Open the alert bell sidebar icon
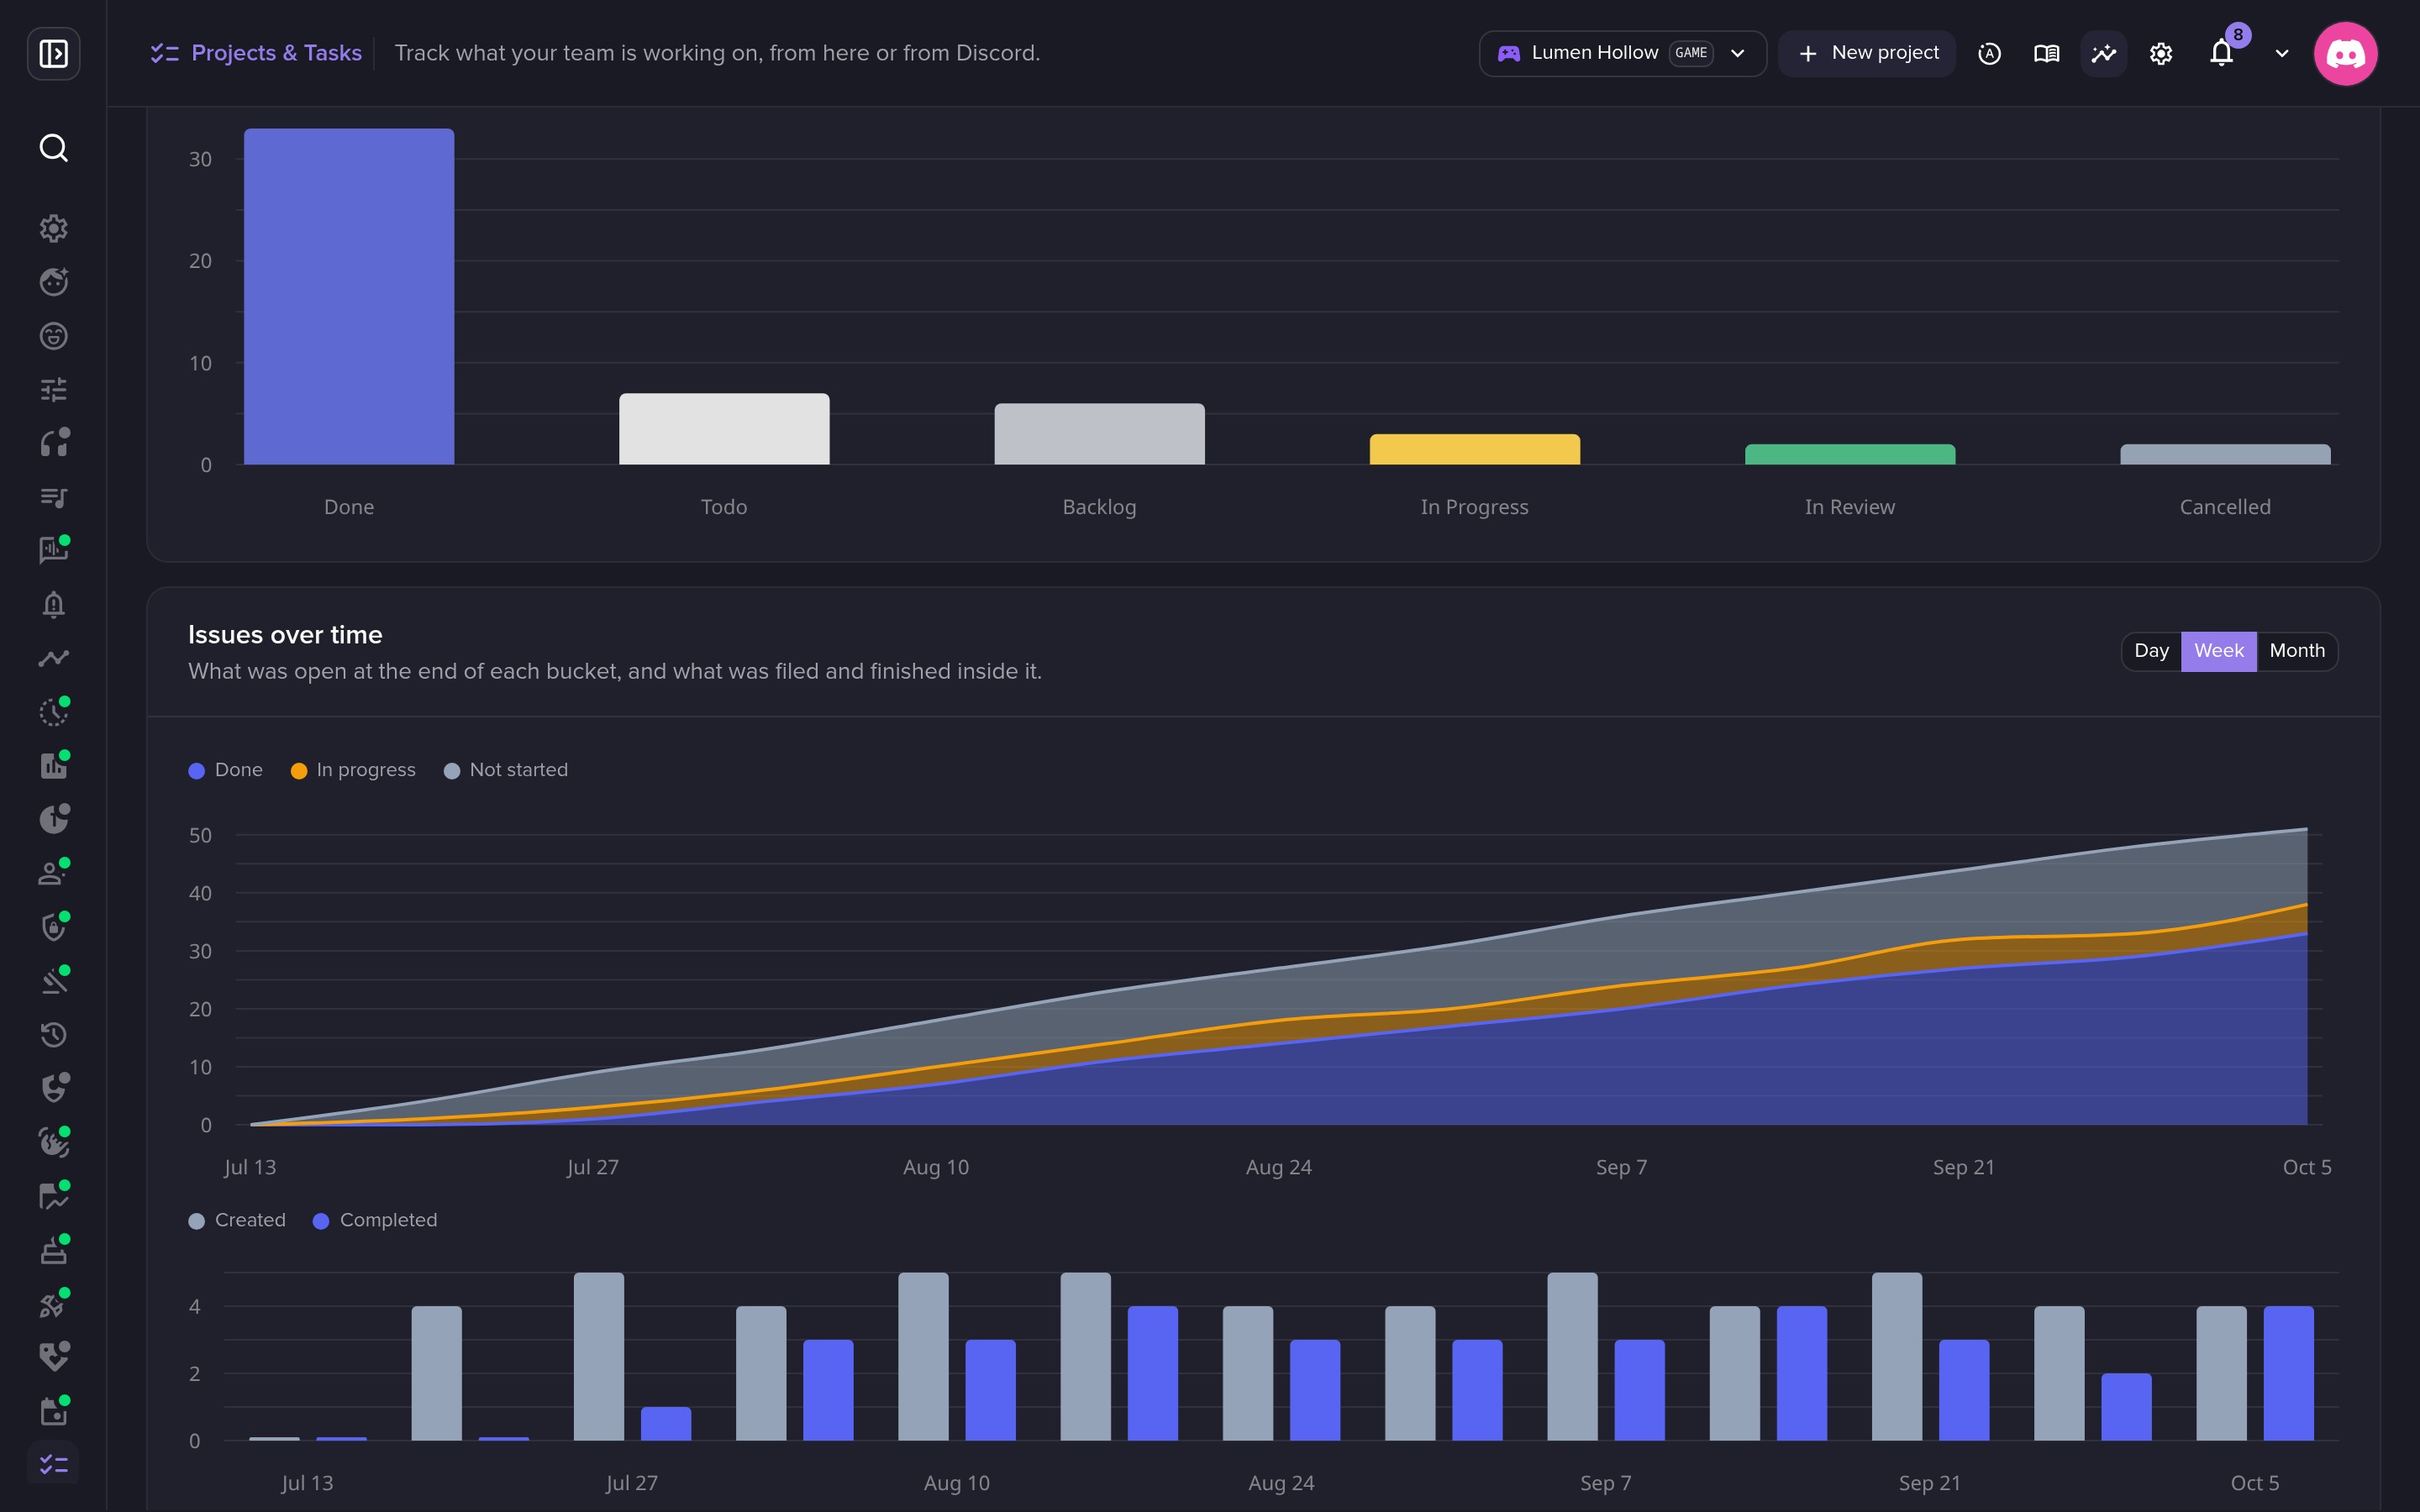Image resolution: width=2420 pixels, height=1512 pixels. (x=53, y=604)
